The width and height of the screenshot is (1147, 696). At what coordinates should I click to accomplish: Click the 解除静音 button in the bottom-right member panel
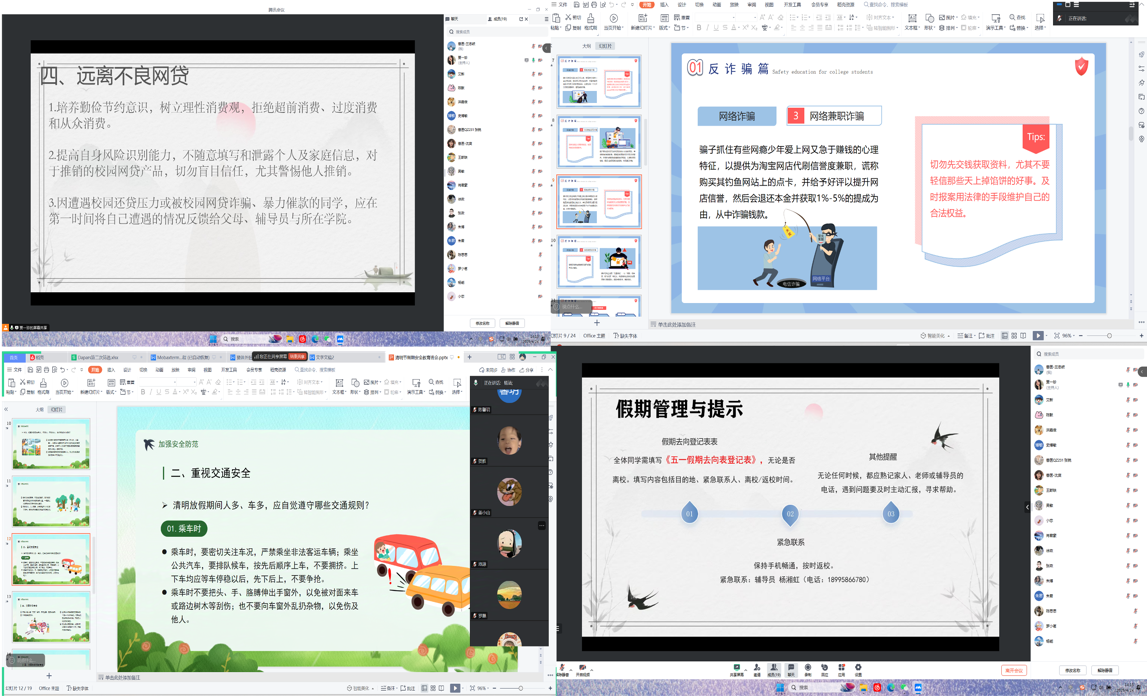(x=1104, y=670)
